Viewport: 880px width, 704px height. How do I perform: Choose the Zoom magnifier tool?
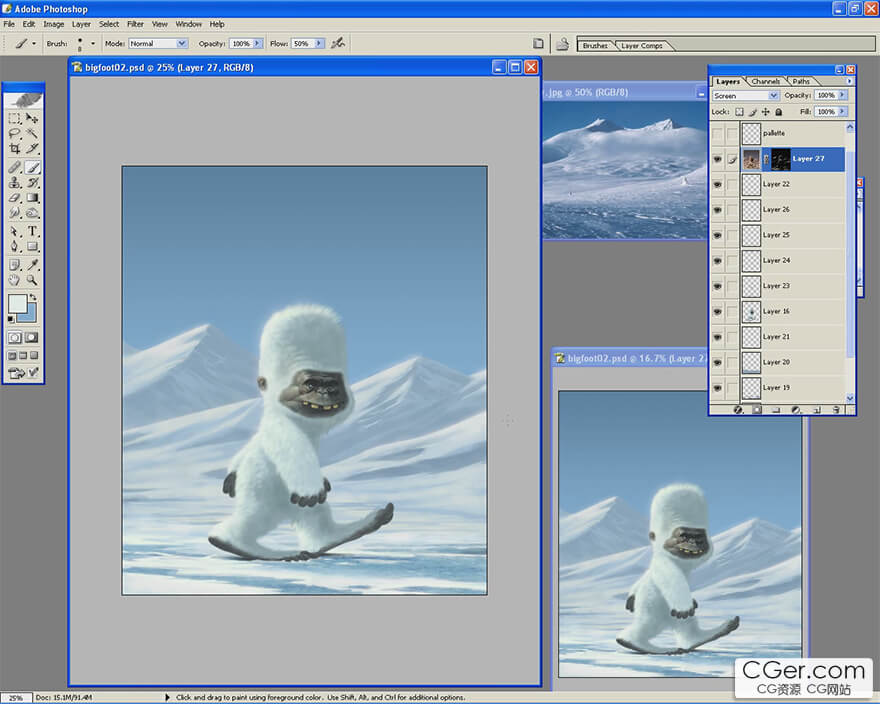(33, 281)
